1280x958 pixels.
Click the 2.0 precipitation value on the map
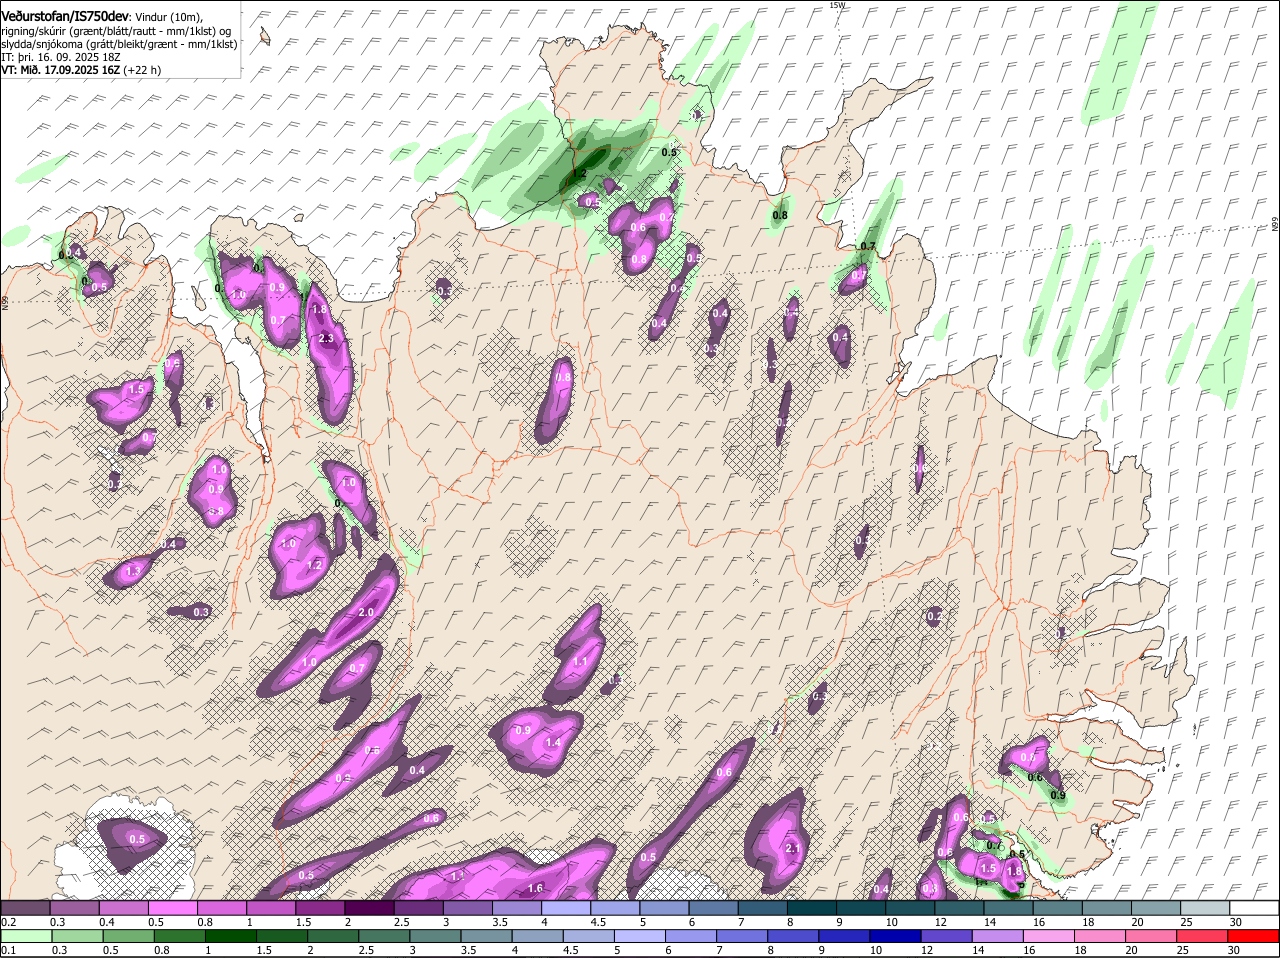coord(365,612)
